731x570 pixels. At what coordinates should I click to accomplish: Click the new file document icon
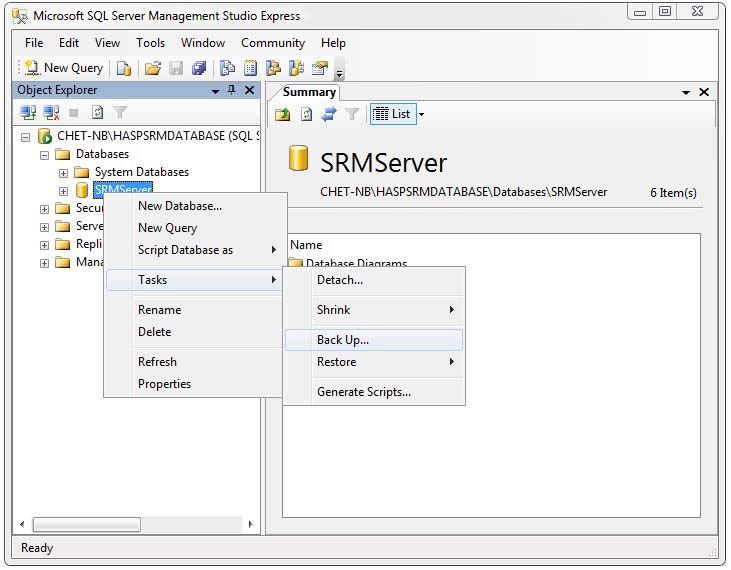[x=124, y=68]
